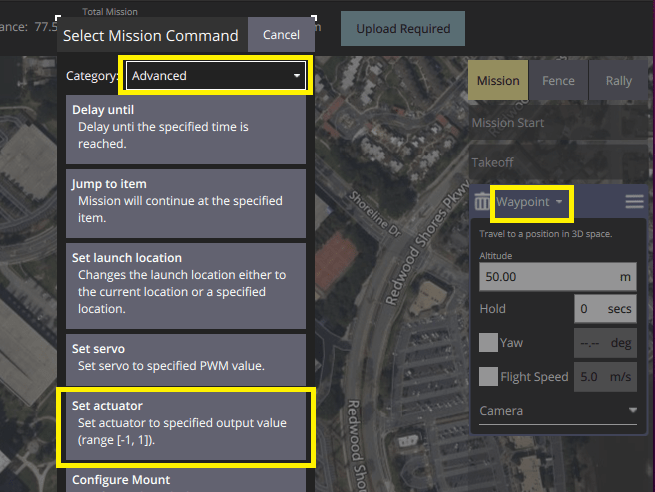Cancel the mission command selection
Viewport: 655px width, 492px height.
point(281,35)
